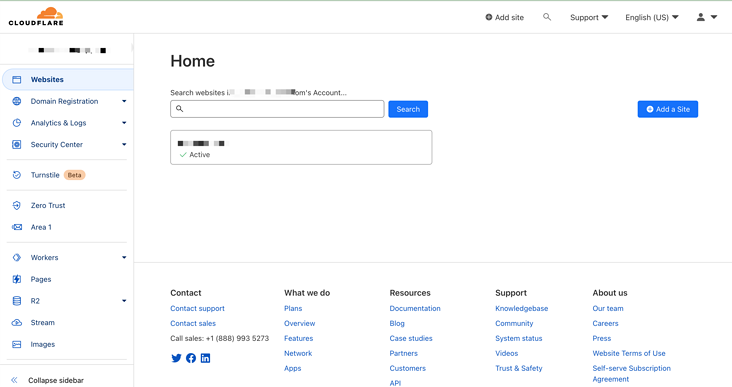Click the Analytics & Logs chart icon

[17, 123]
